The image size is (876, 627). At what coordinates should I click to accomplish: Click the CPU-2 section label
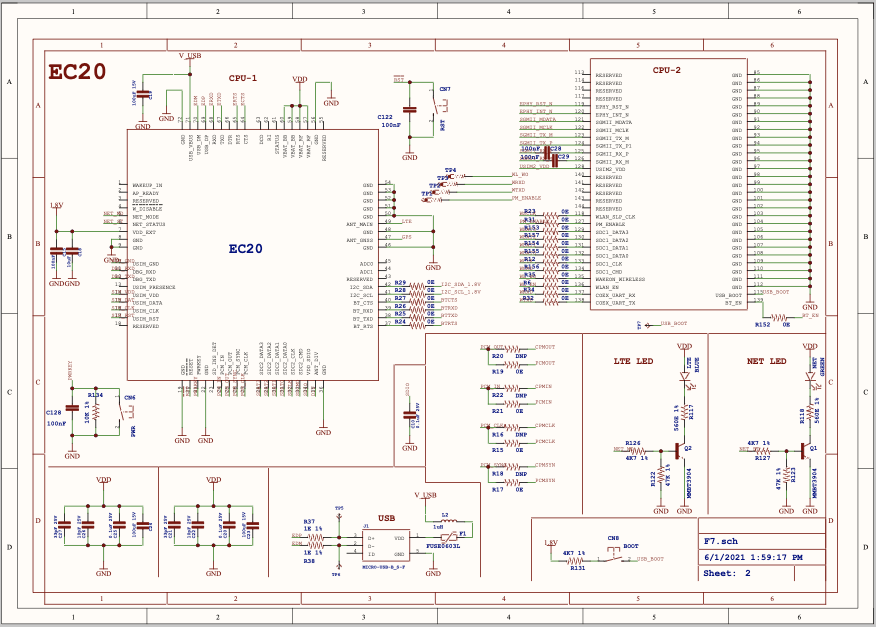point(666,70)
